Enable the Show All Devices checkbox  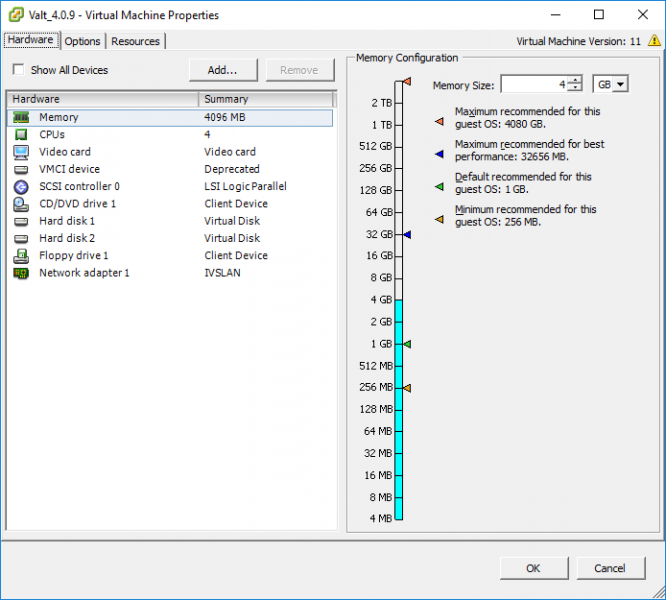18,69
